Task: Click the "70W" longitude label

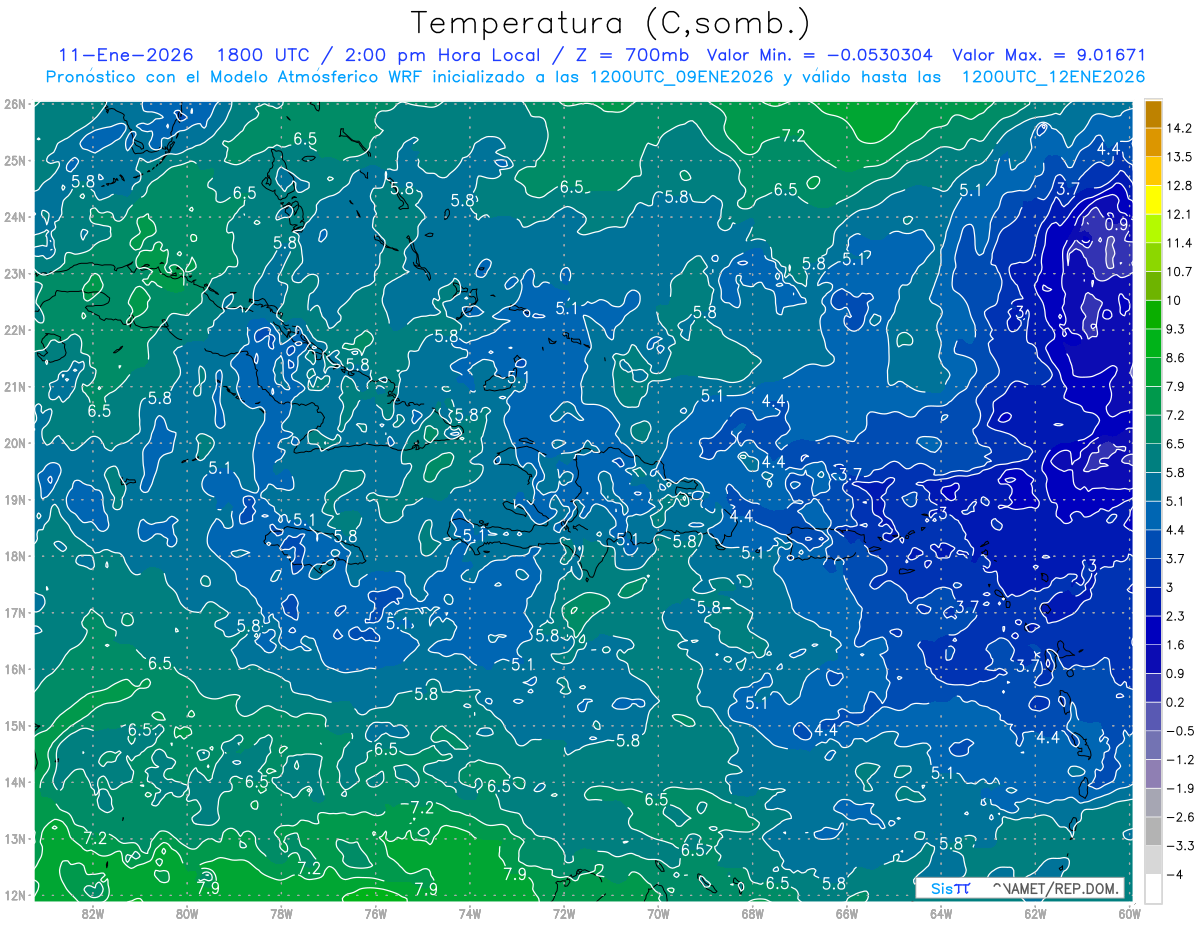Action: 658,912
